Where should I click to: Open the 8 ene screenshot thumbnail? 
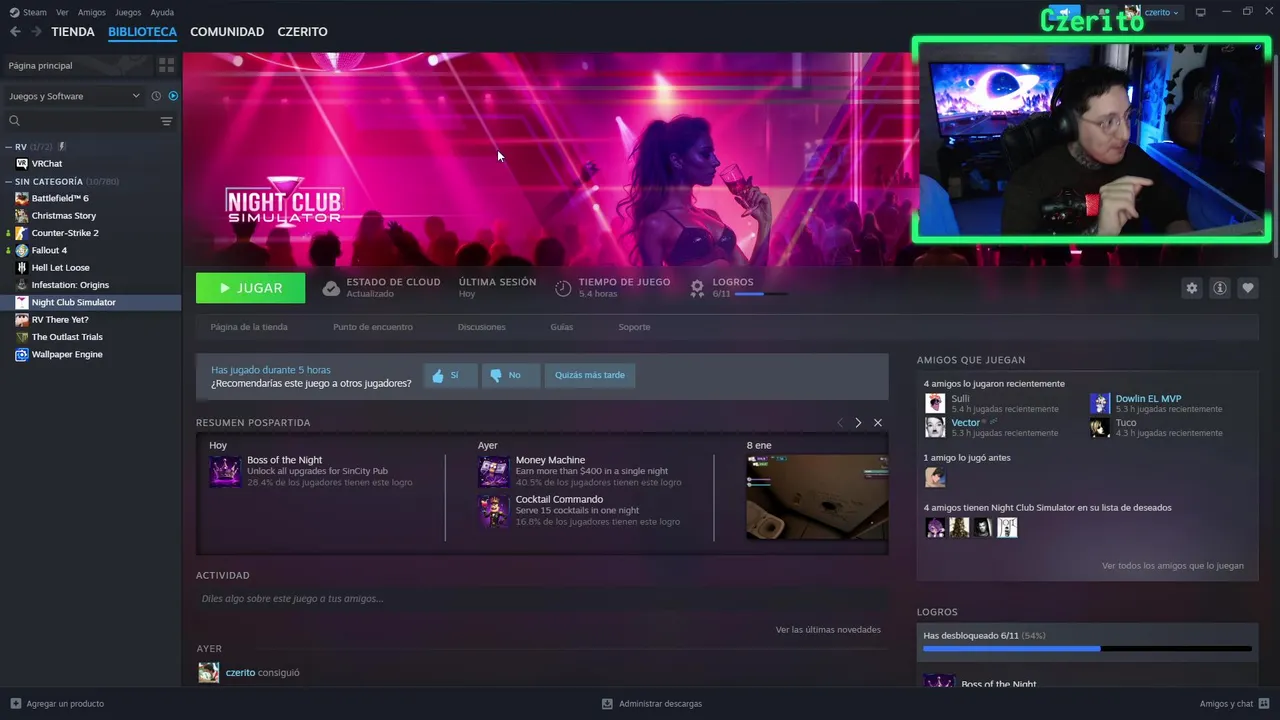click(x=817, y=497)
